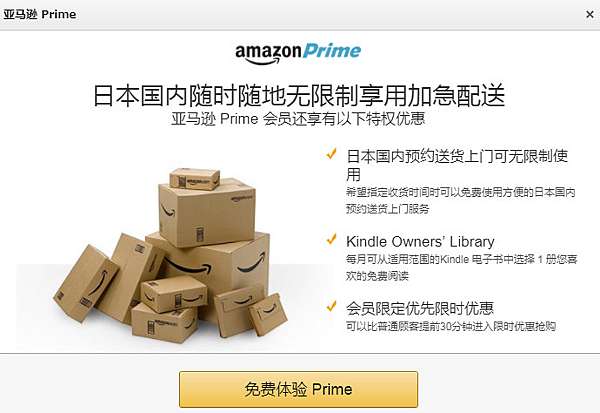Select the 日本国内预约送货上门可无限制使用 benefit title
This screenshot has width=600, height=413.
tap(457, 165)
